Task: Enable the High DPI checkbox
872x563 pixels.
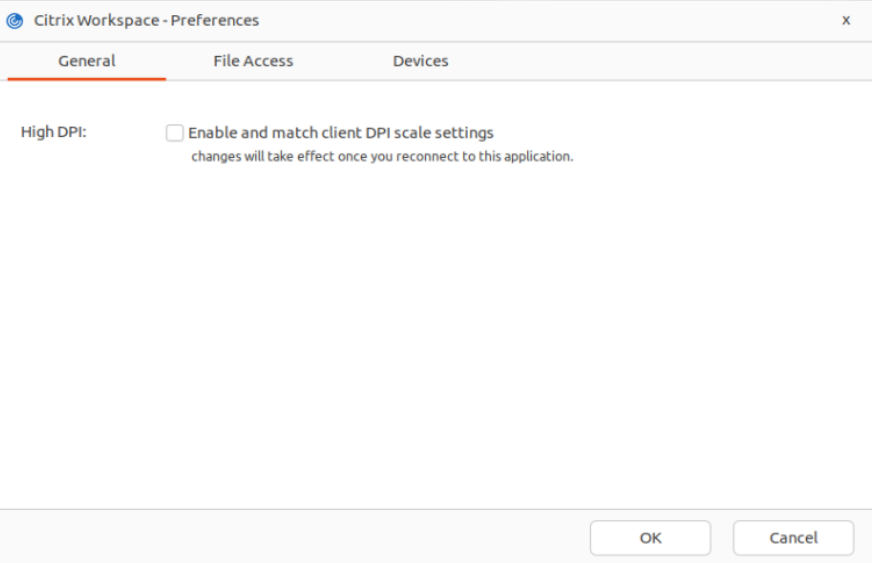Action: 175,132
